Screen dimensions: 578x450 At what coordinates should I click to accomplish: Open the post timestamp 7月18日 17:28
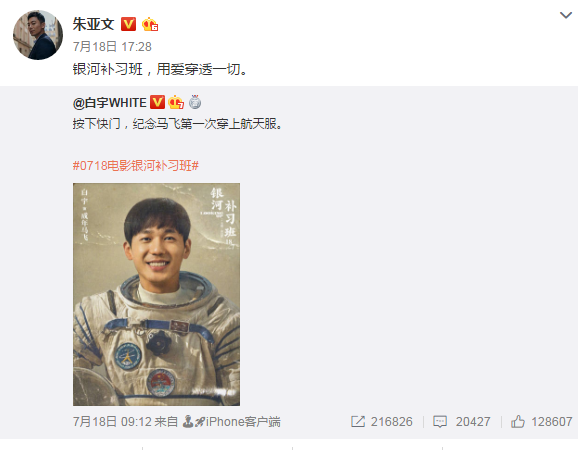pos(112,47)
